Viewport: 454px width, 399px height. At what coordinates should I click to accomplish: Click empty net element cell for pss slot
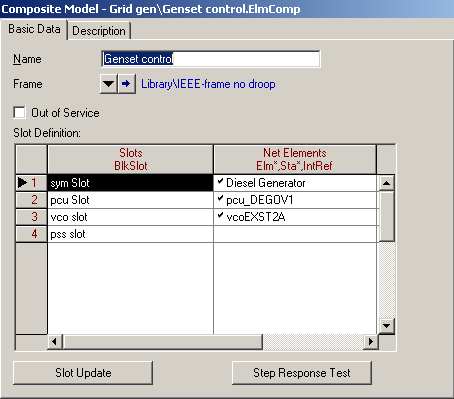point(295,234)
